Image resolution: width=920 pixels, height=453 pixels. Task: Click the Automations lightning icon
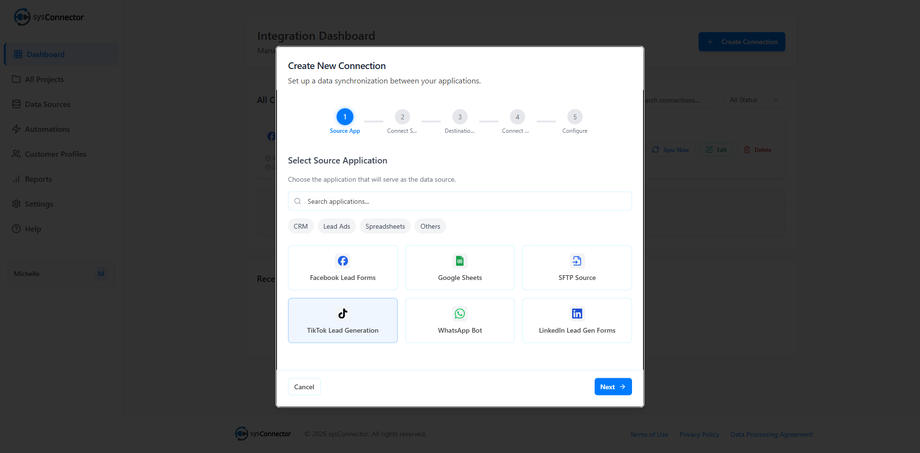(16, 129)
